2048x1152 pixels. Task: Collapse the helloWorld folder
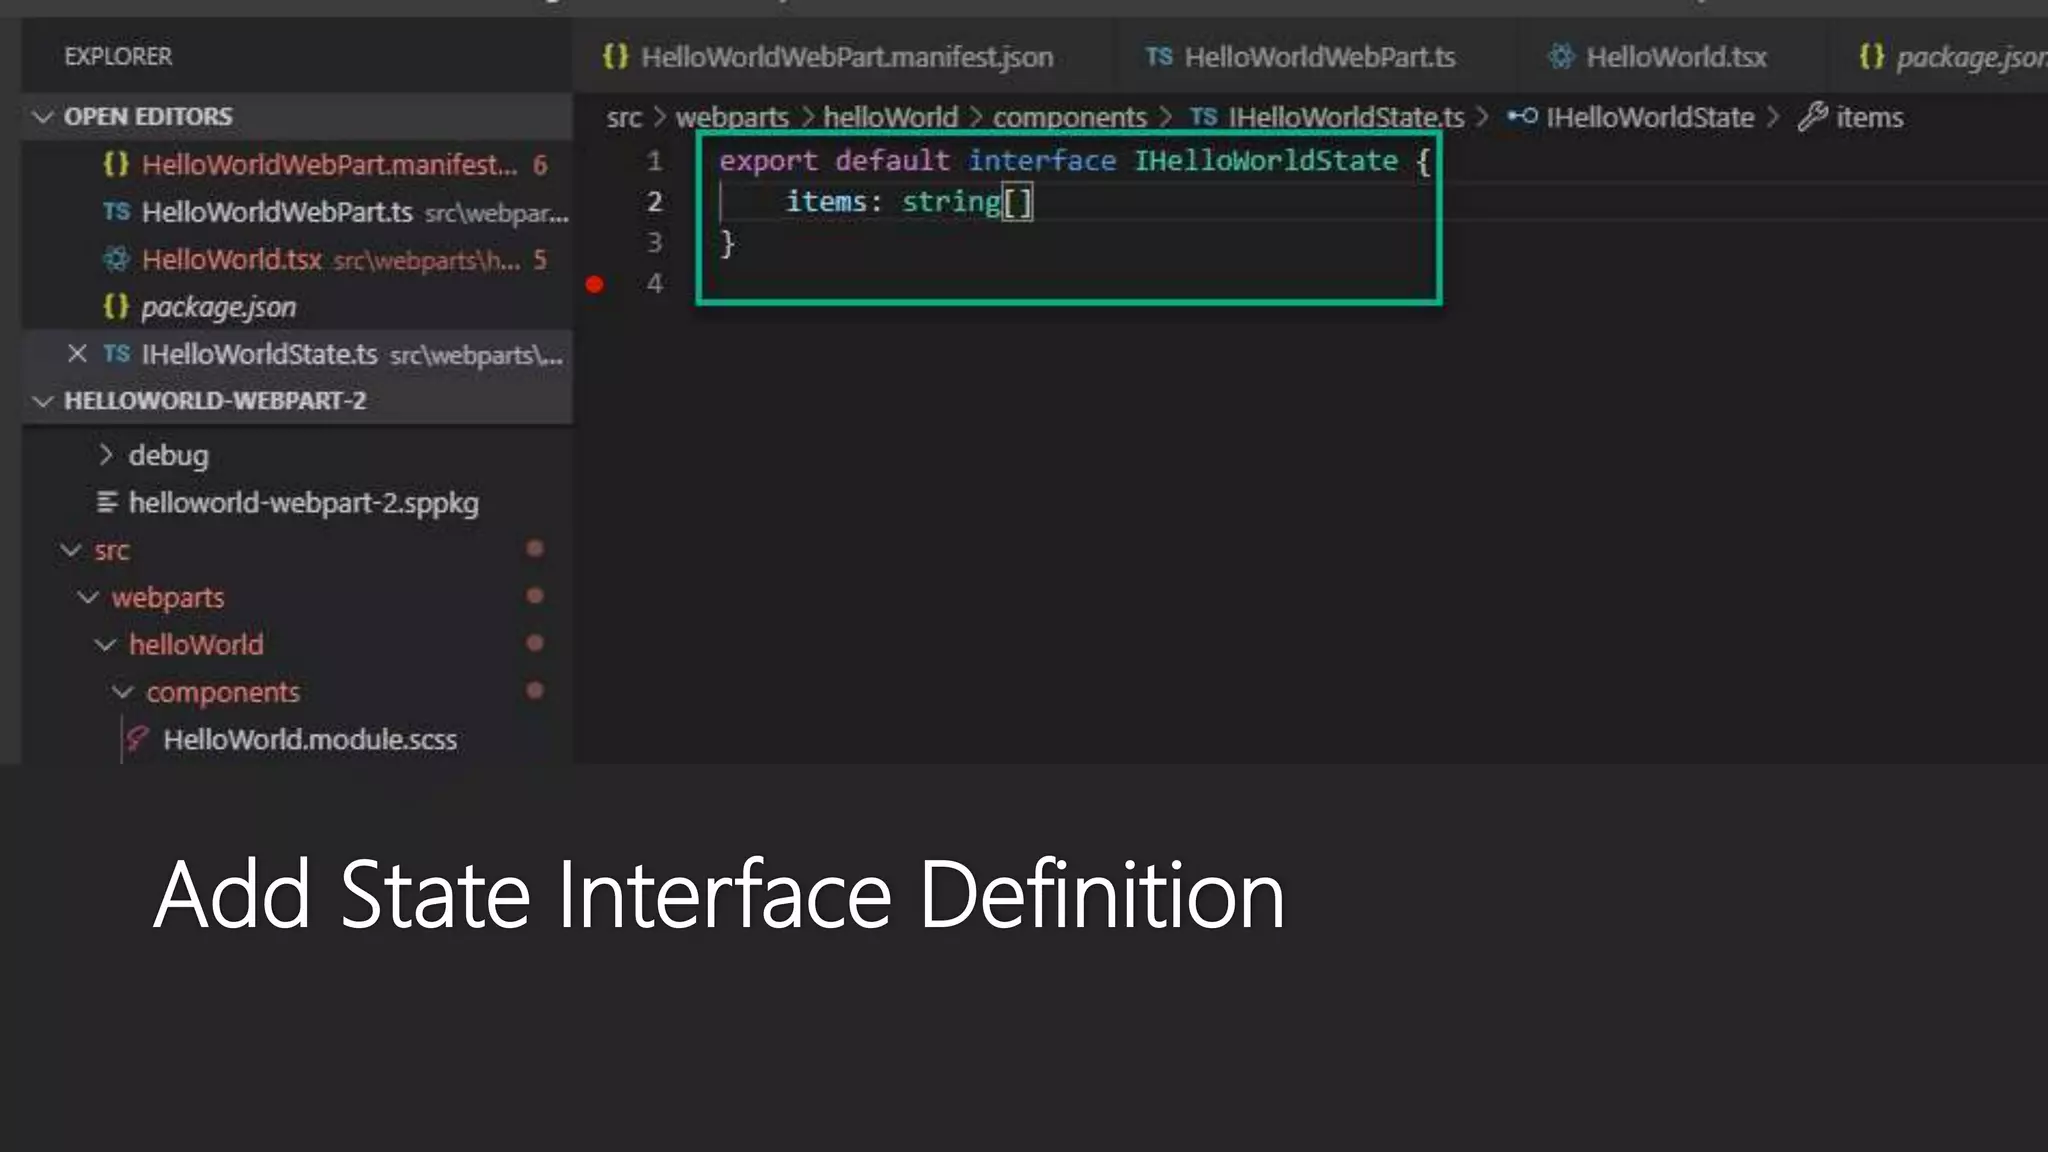pos(105,645)
